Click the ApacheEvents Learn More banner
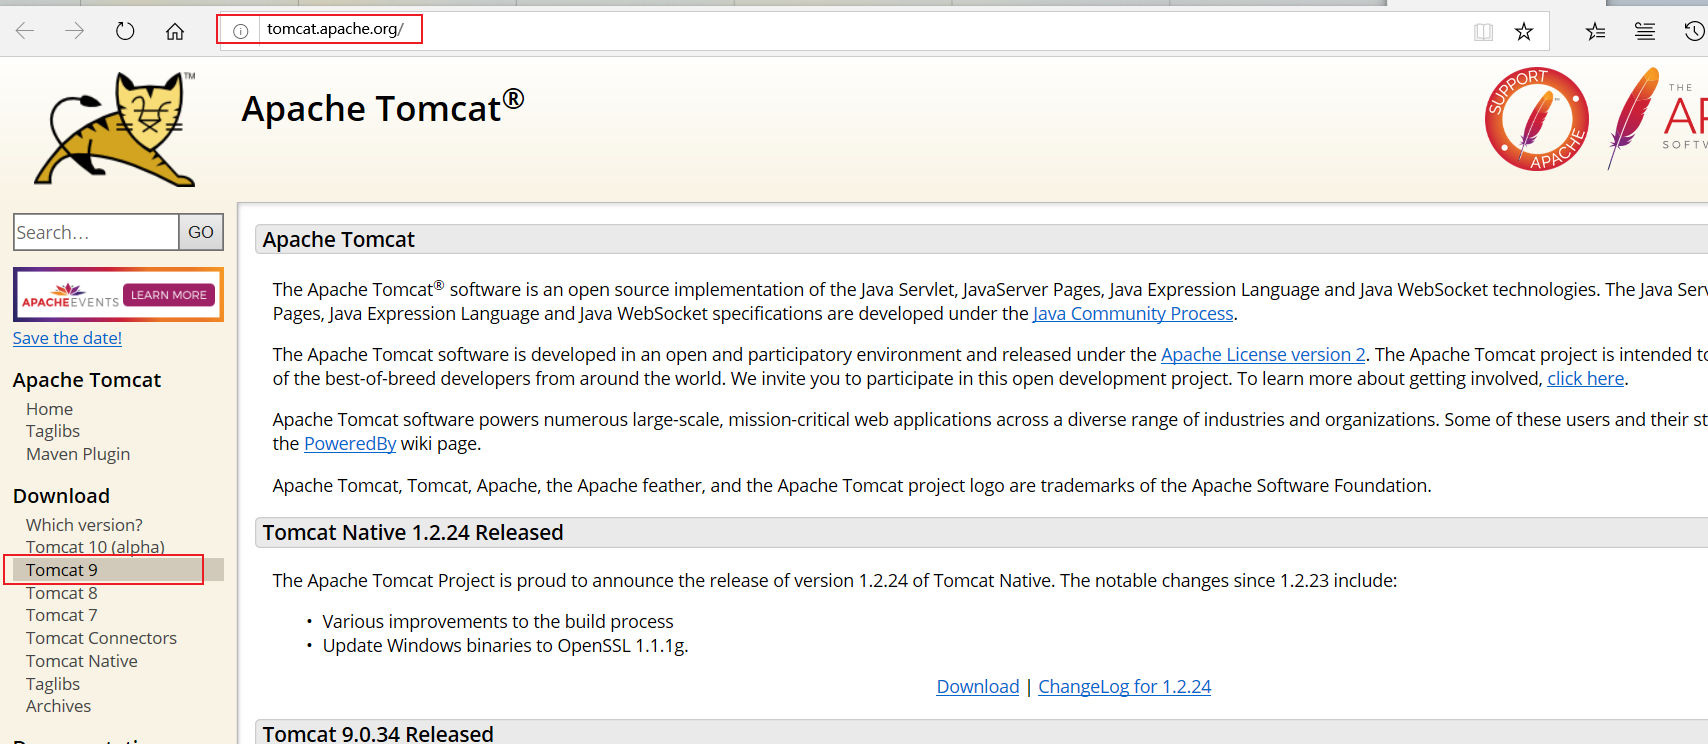Viewport: 1708px width, 744px height. pyautogui.click(x=118, y=295)
